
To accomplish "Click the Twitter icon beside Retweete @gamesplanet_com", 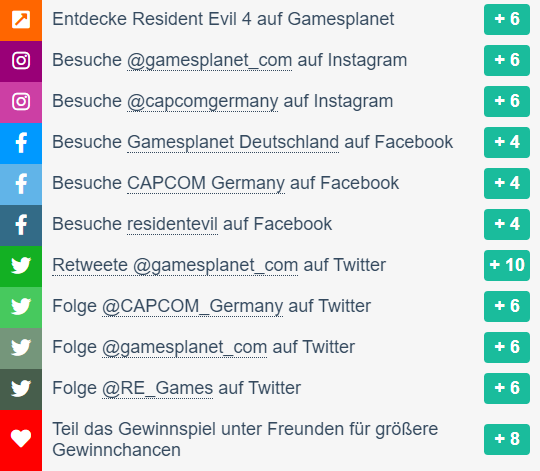I will (21, 265).
